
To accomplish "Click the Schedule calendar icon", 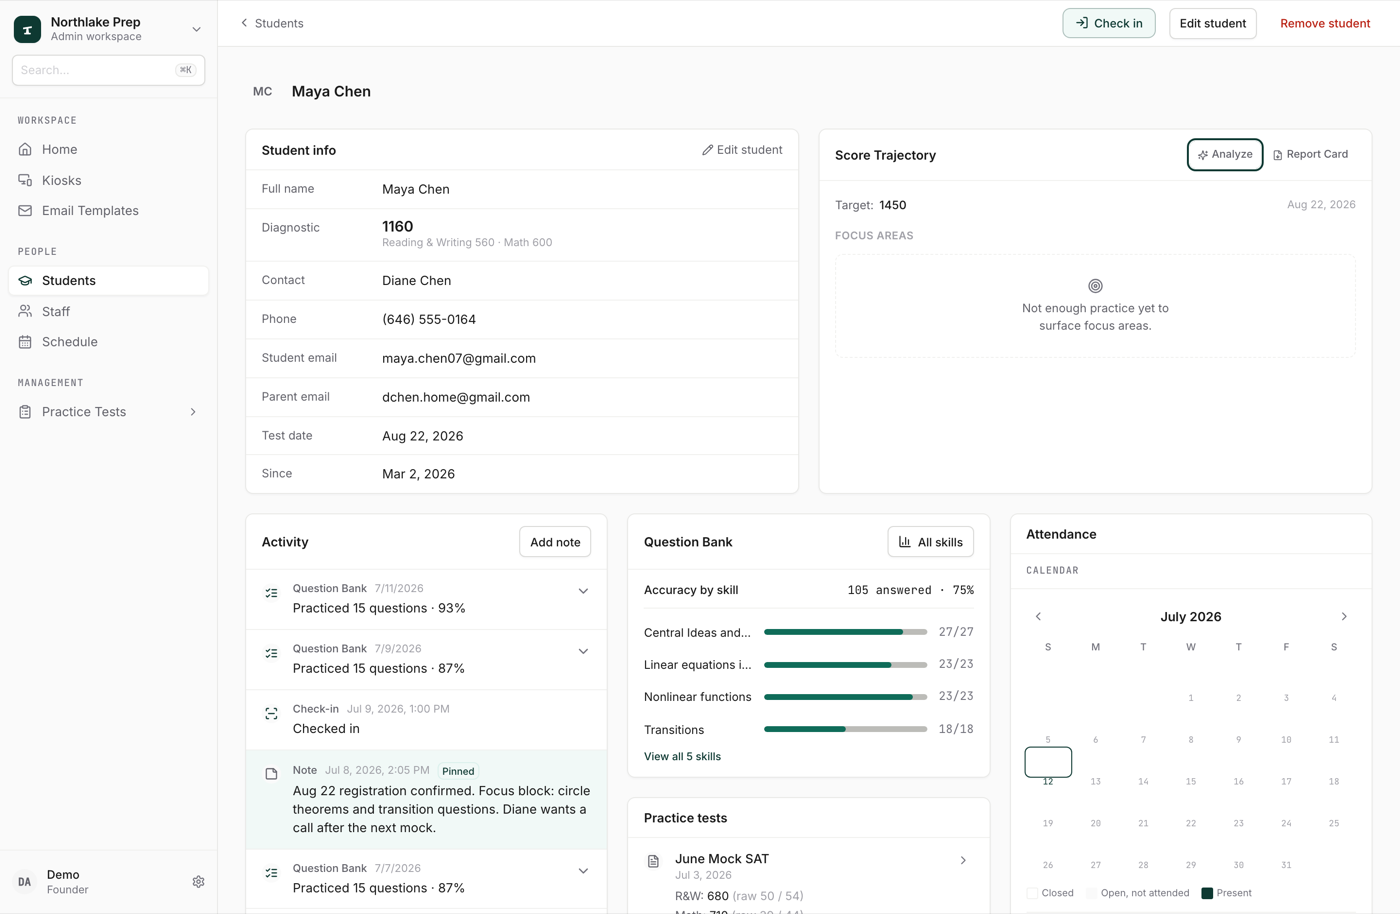I will (x=25, y=342).
